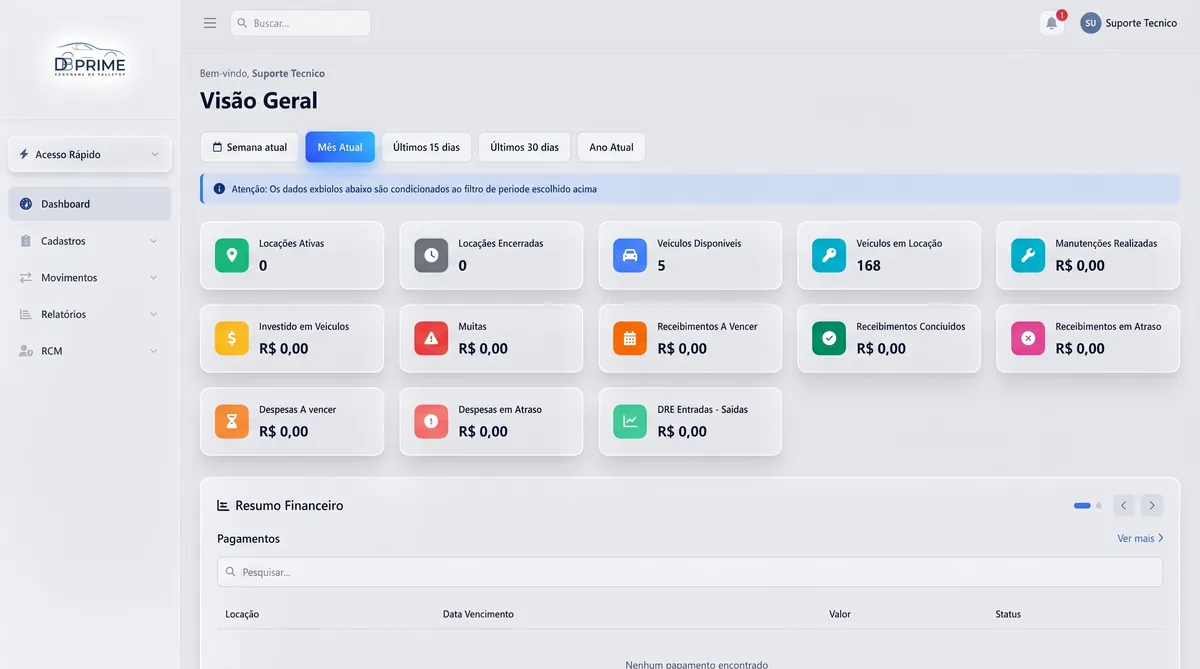
Task: Click the Locações Encerradas clock icon
Action: click(x=431, y=255)
